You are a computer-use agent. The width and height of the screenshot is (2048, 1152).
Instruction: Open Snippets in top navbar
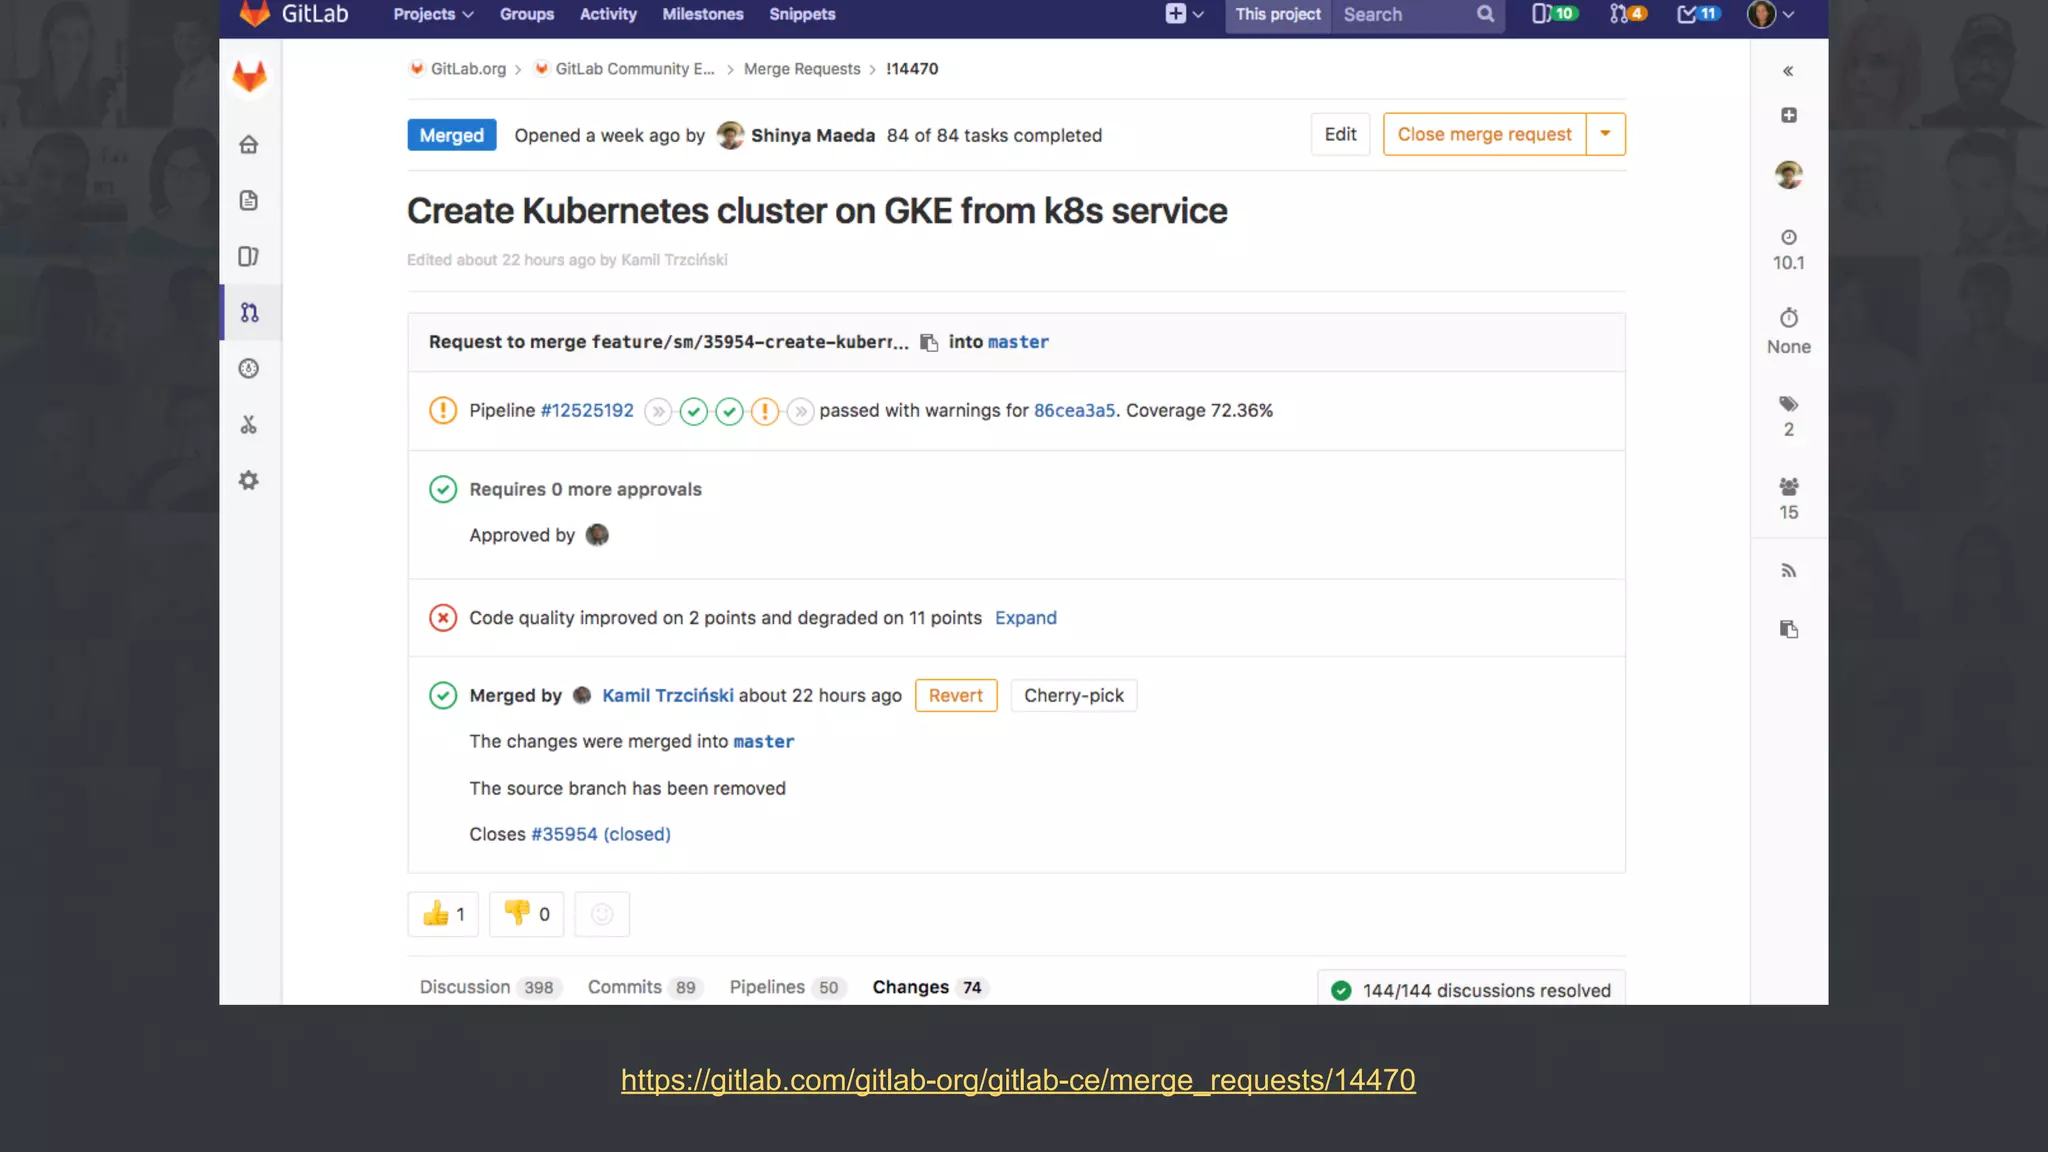coord(802,14)
